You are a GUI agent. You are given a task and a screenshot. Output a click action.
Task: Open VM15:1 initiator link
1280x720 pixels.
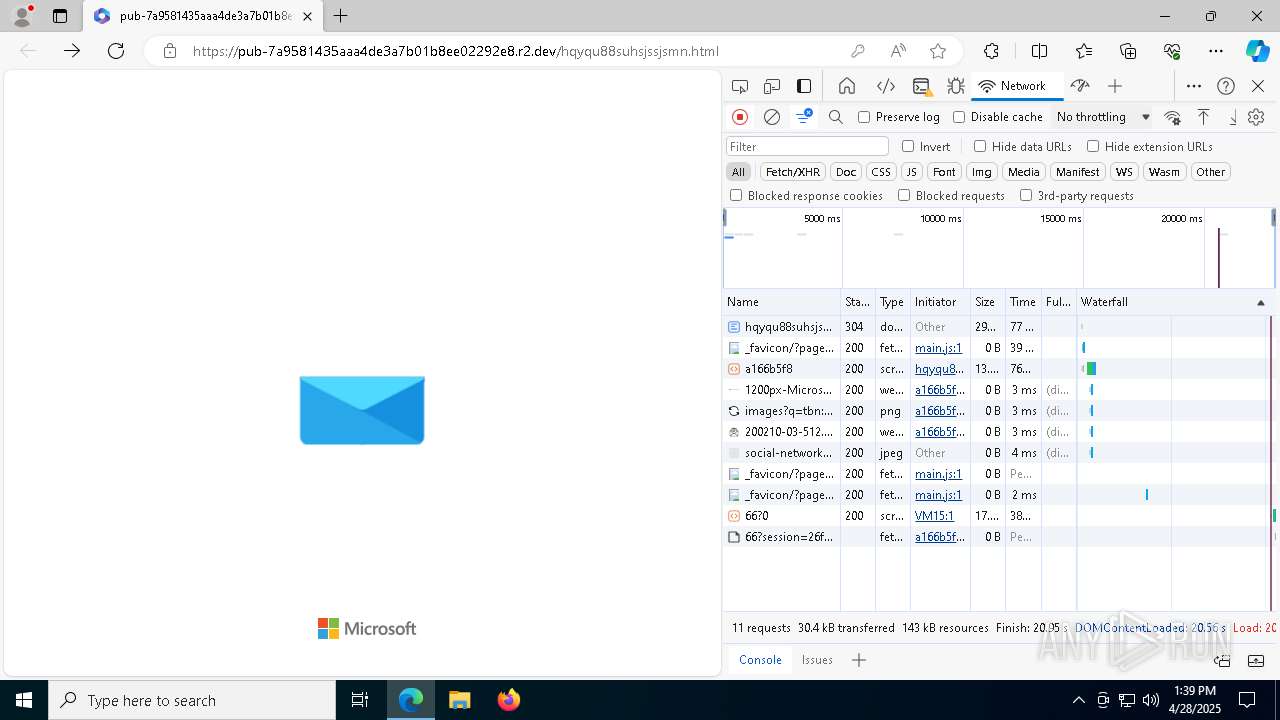934,516
